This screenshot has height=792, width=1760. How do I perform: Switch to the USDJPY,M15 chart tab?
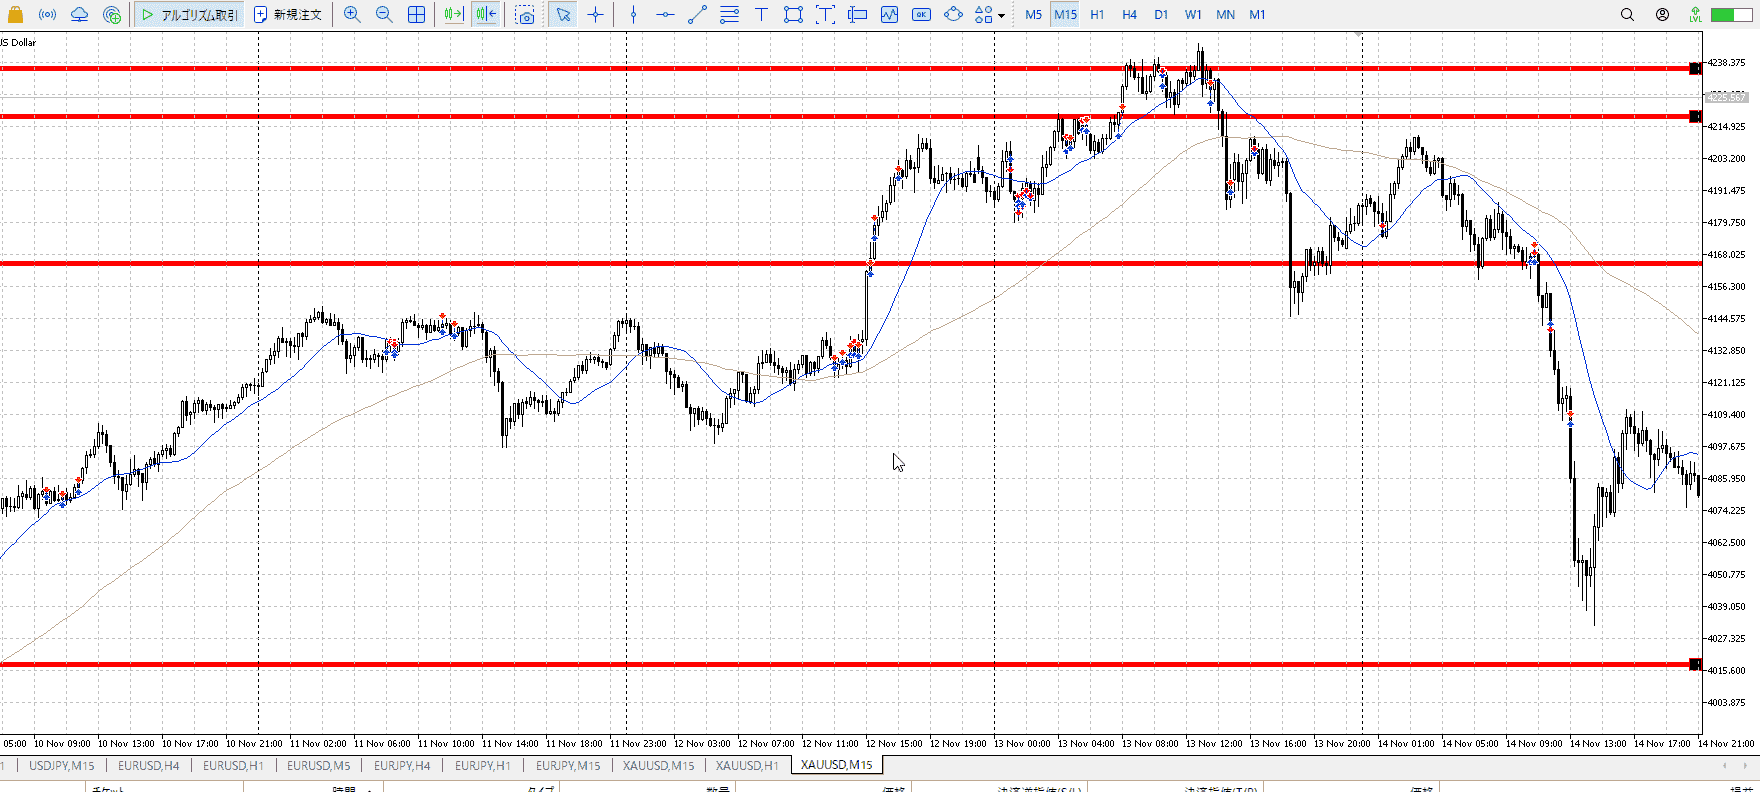tap(62, 766)
